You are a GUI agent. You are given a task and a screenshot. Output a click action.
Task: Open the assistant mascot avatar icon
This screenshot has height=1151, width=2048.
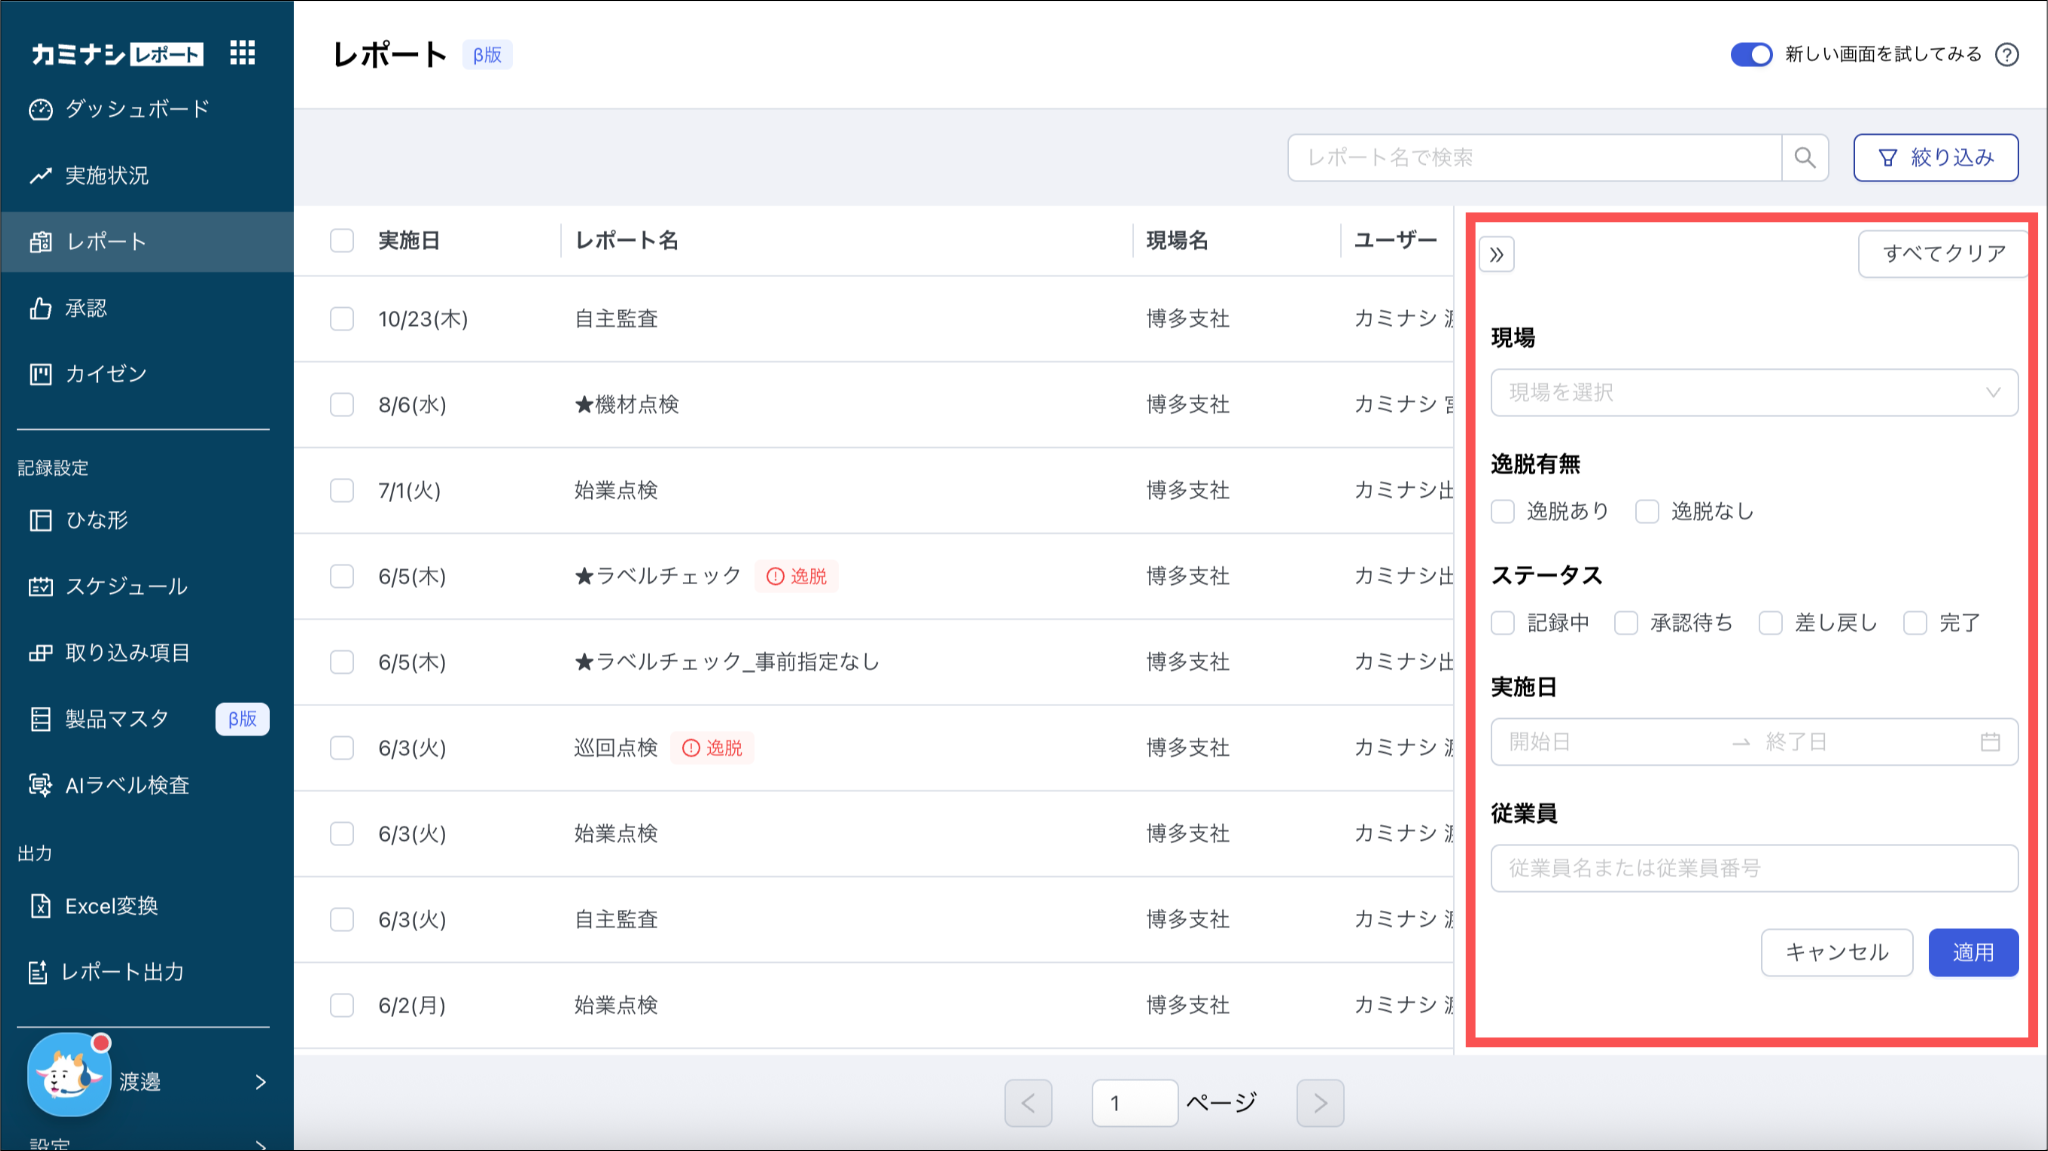[x=68, y=1076]
